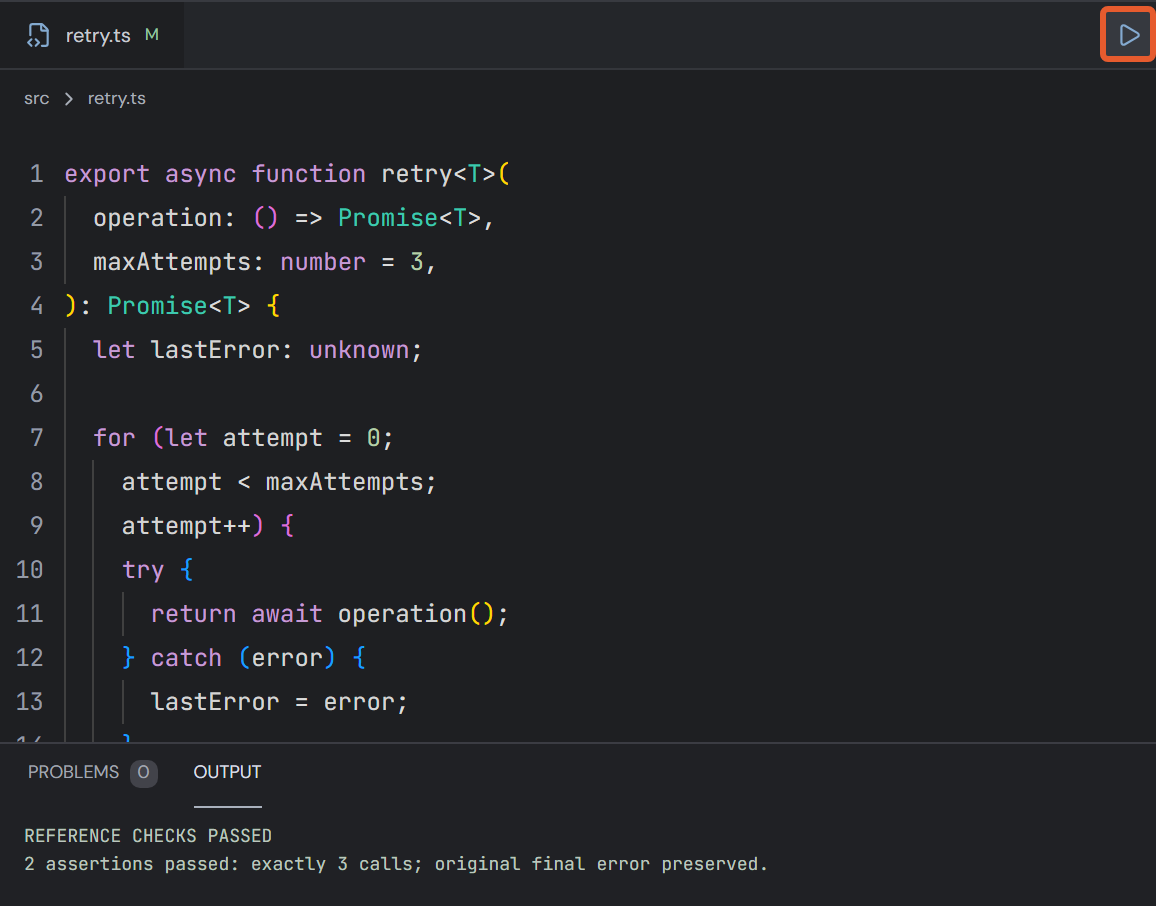
Task: Click line number 4 in gutter
Action: [37, 306]
